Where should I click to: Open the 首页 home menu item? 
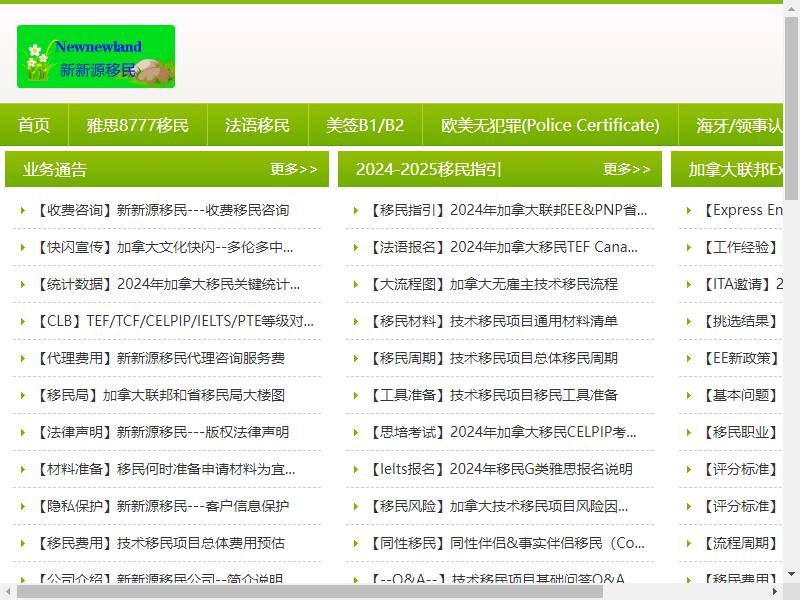click(x=34, y=125)
